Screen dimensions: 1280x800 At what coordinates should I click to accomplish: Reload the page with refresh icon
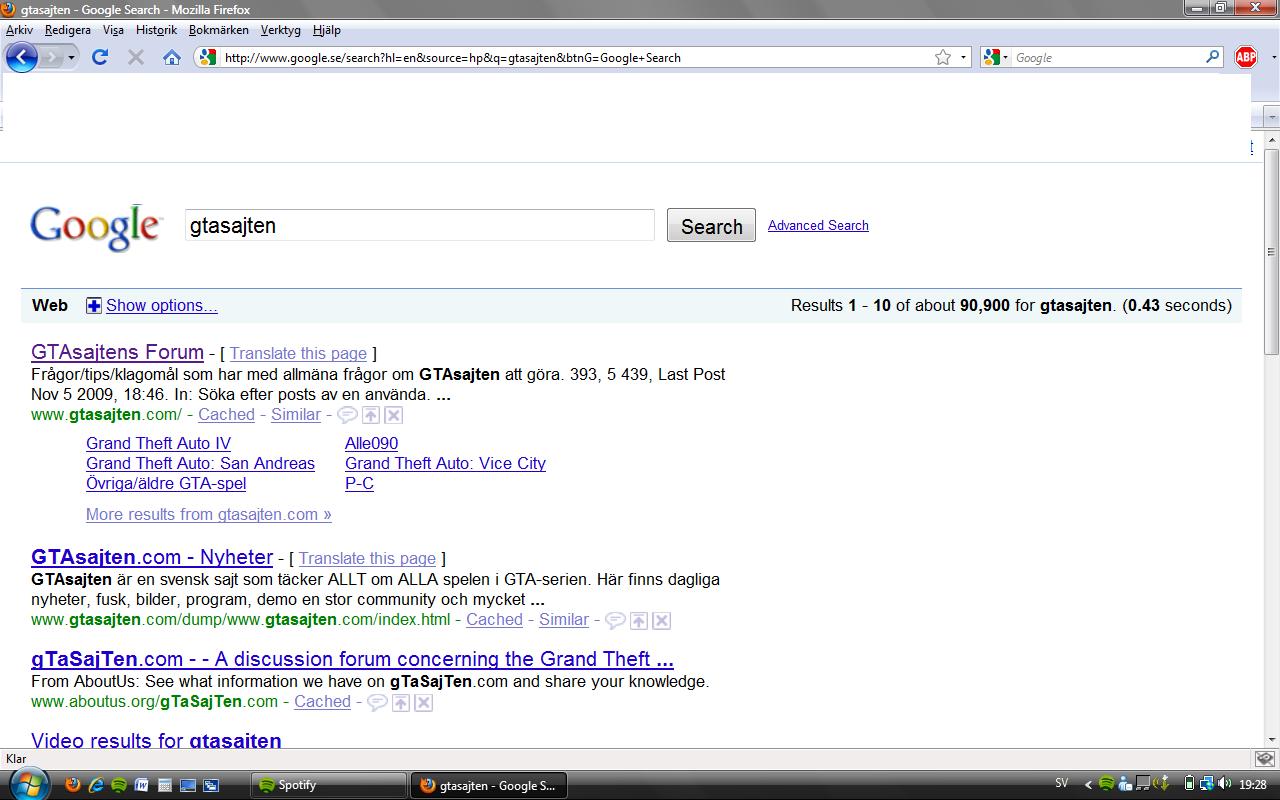100,57
